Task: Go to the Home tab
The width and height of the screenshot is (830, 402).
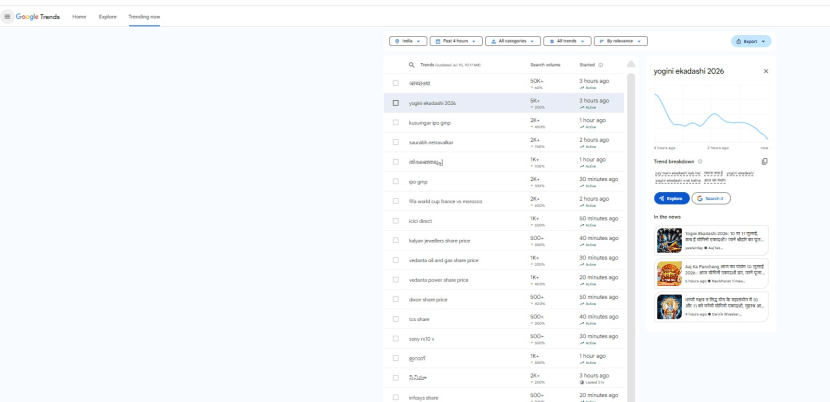Action: tap(79, 16)
